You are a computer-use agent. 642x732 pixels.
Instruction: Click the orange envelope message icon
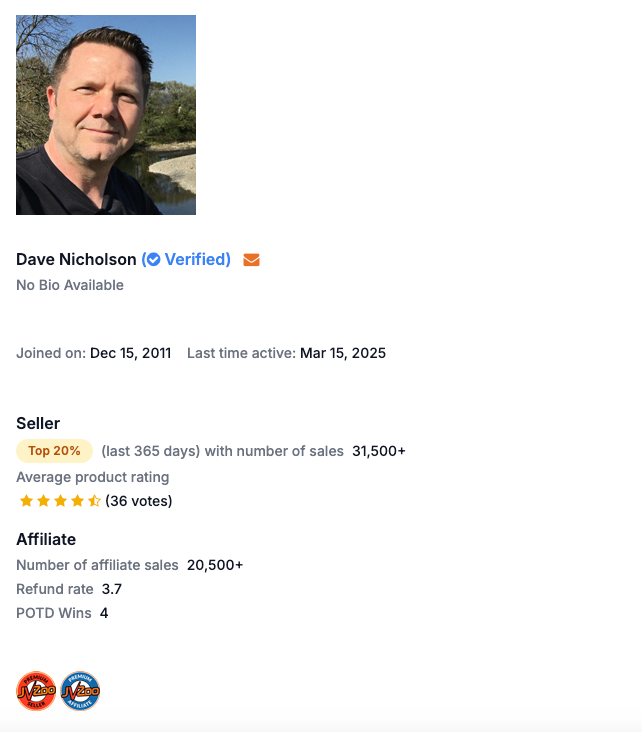(251, 260)
